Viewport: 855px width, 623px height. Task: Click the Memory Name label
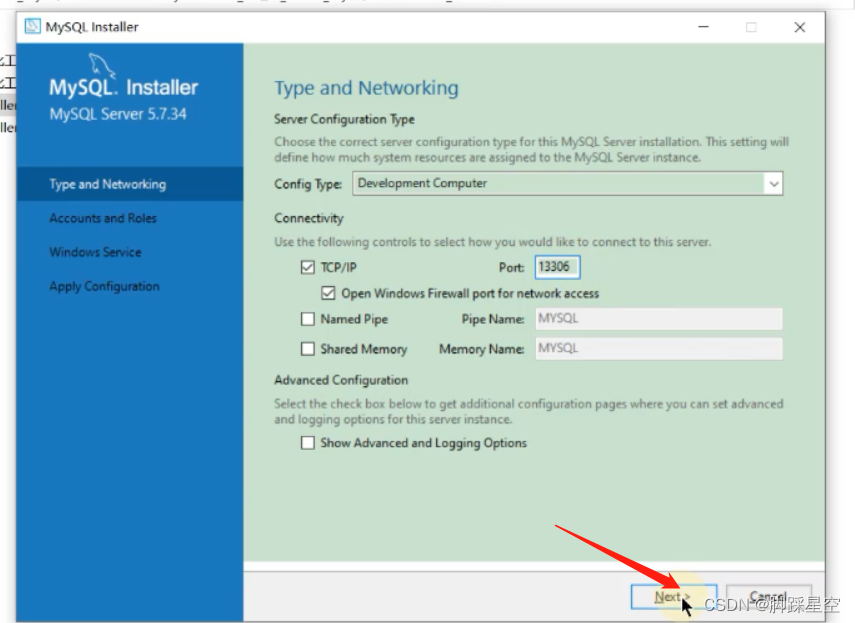click(482, 349)
